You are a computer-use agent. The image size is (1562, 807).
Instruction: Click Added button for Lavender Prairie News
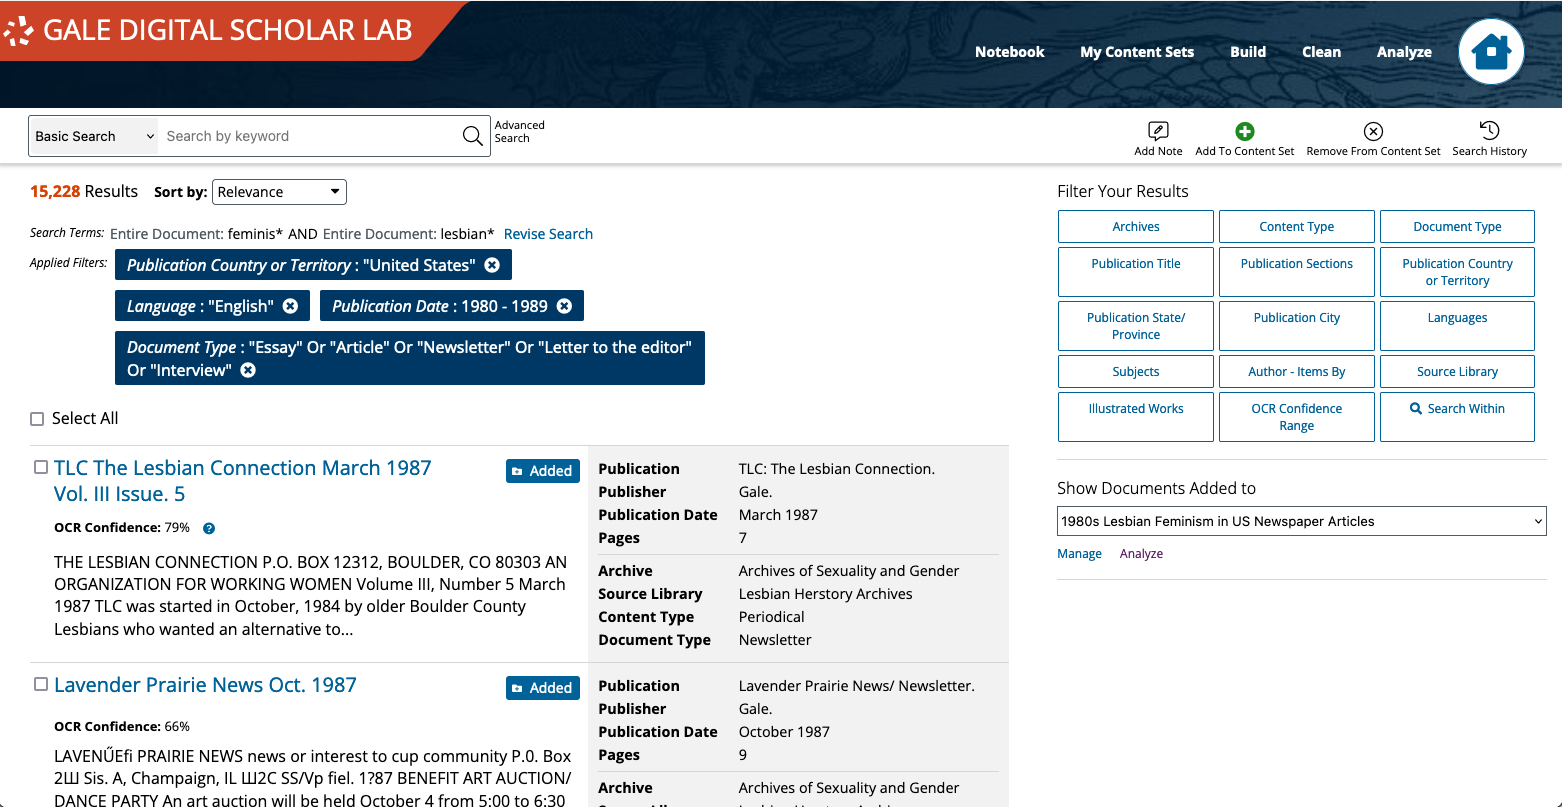(x=543, y=688)
